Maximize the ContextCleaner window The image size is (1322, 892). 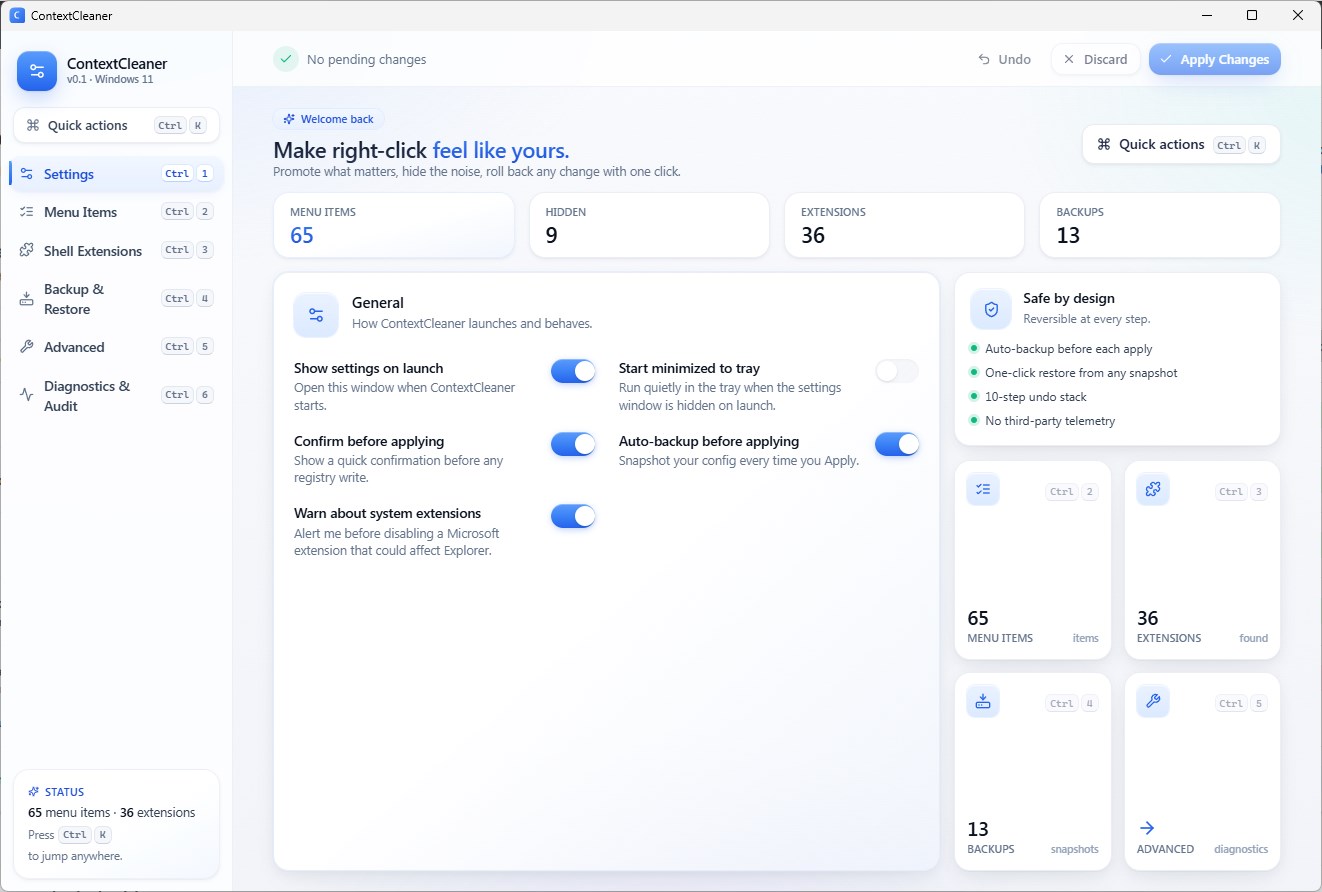click(x=1252, y=15)
